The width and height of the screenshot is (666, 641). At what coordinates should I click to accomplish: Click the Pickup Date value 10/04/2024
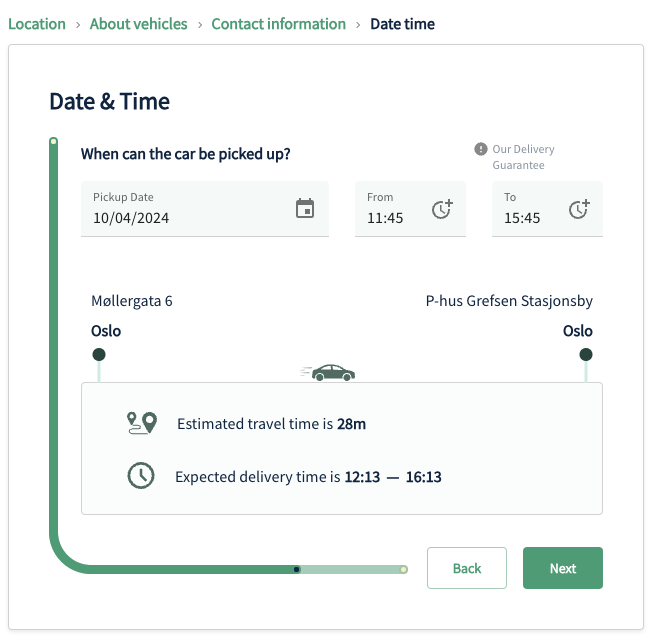coord(131,218)
